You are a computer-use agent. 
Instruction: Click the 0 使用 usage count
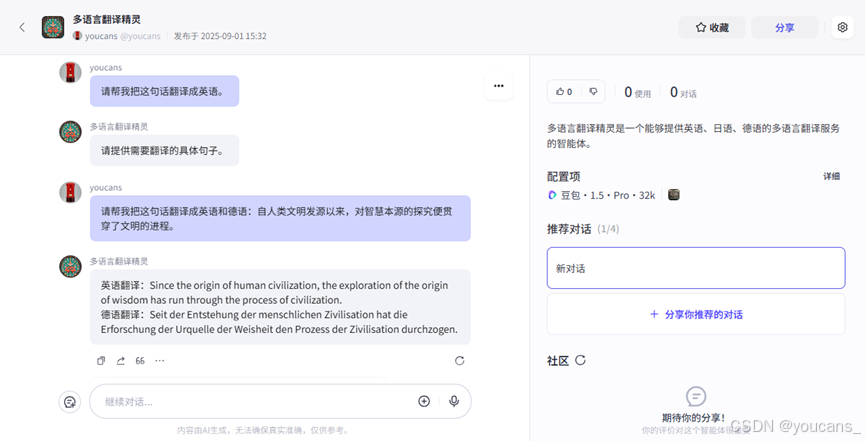(x=637, y=92)
